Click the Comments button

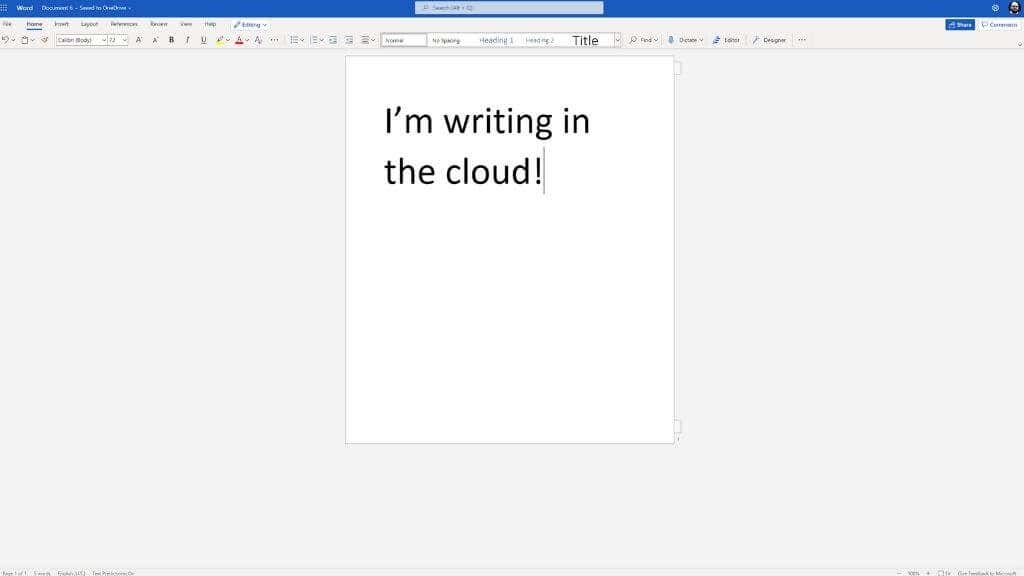pyautogui.click(x=999, y=24)
